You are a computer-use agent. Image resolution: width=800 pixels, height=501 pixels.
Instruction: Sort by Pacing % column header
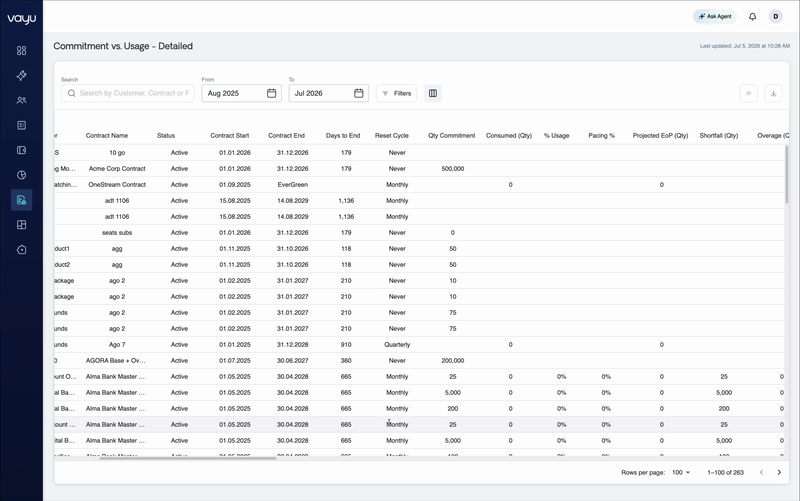click(x=602, y=136)
